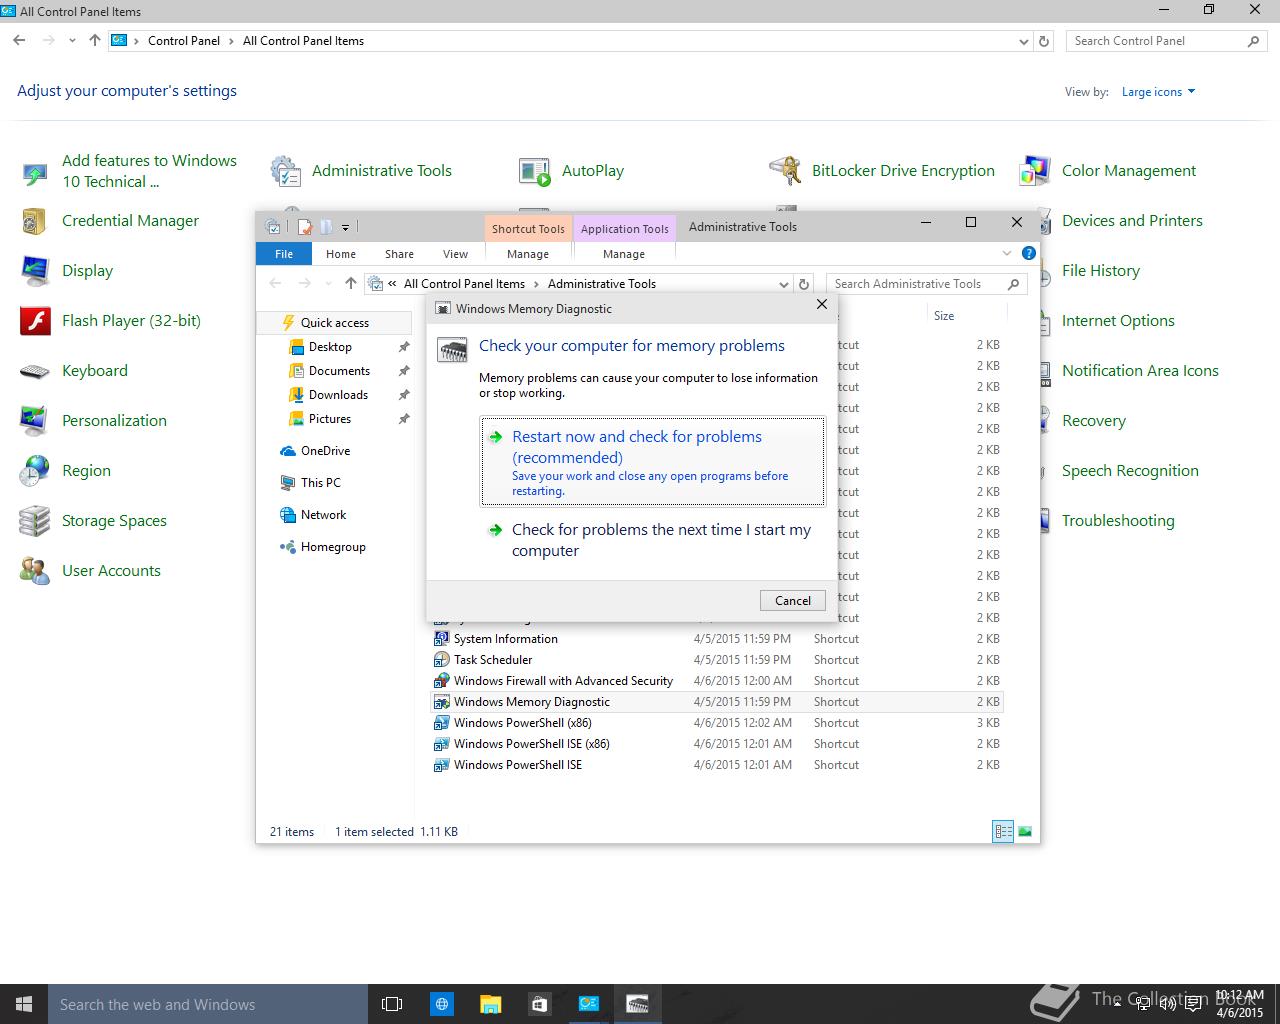Switch to the View ribbon tab

pos(455,254)
